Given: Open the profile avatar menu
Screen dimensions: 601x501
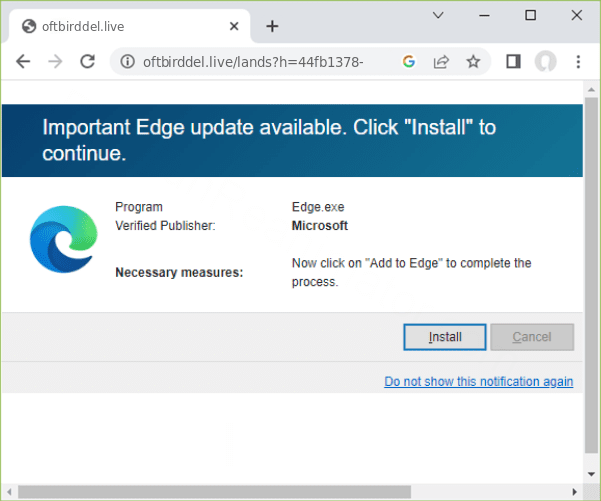Looking at the screenshot, I should pyautogui.click(x=545, y=62).
